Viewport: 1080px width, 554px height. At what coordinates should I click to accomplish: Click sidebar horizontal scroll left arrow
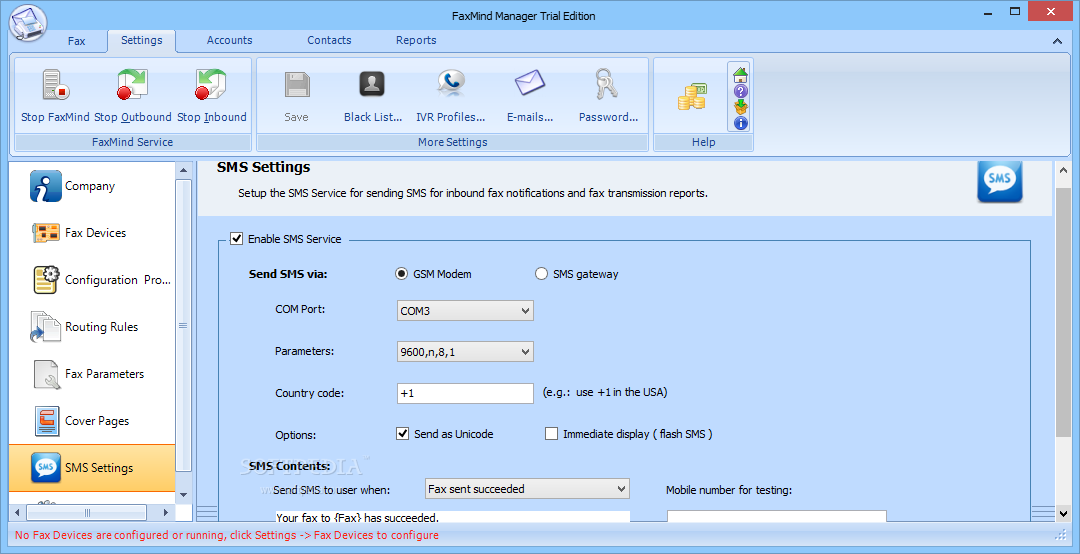click(19, 513)
